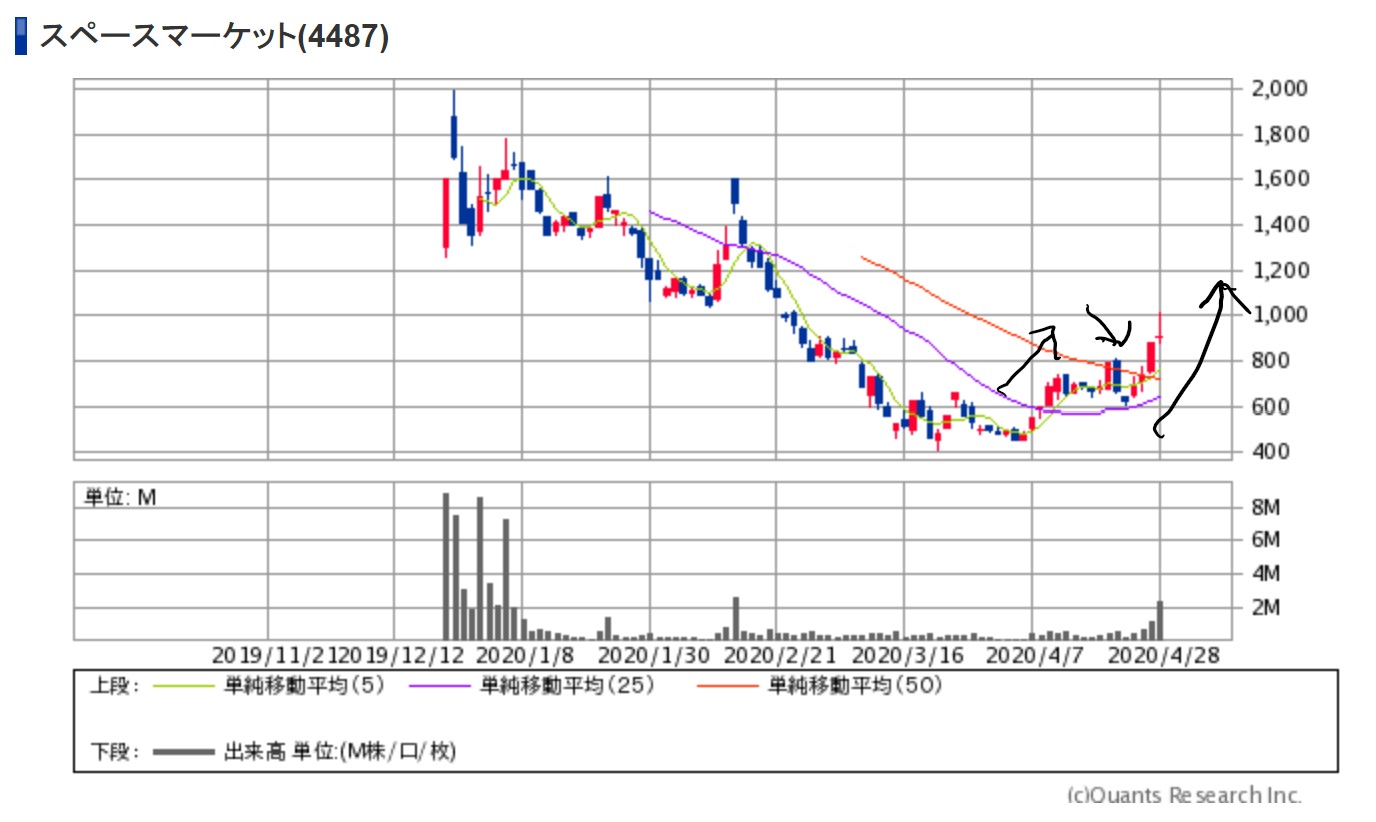This screenshot has width=1376, height=822.
Task: Click the orange line swatch in legend
Action: (727, 687)
